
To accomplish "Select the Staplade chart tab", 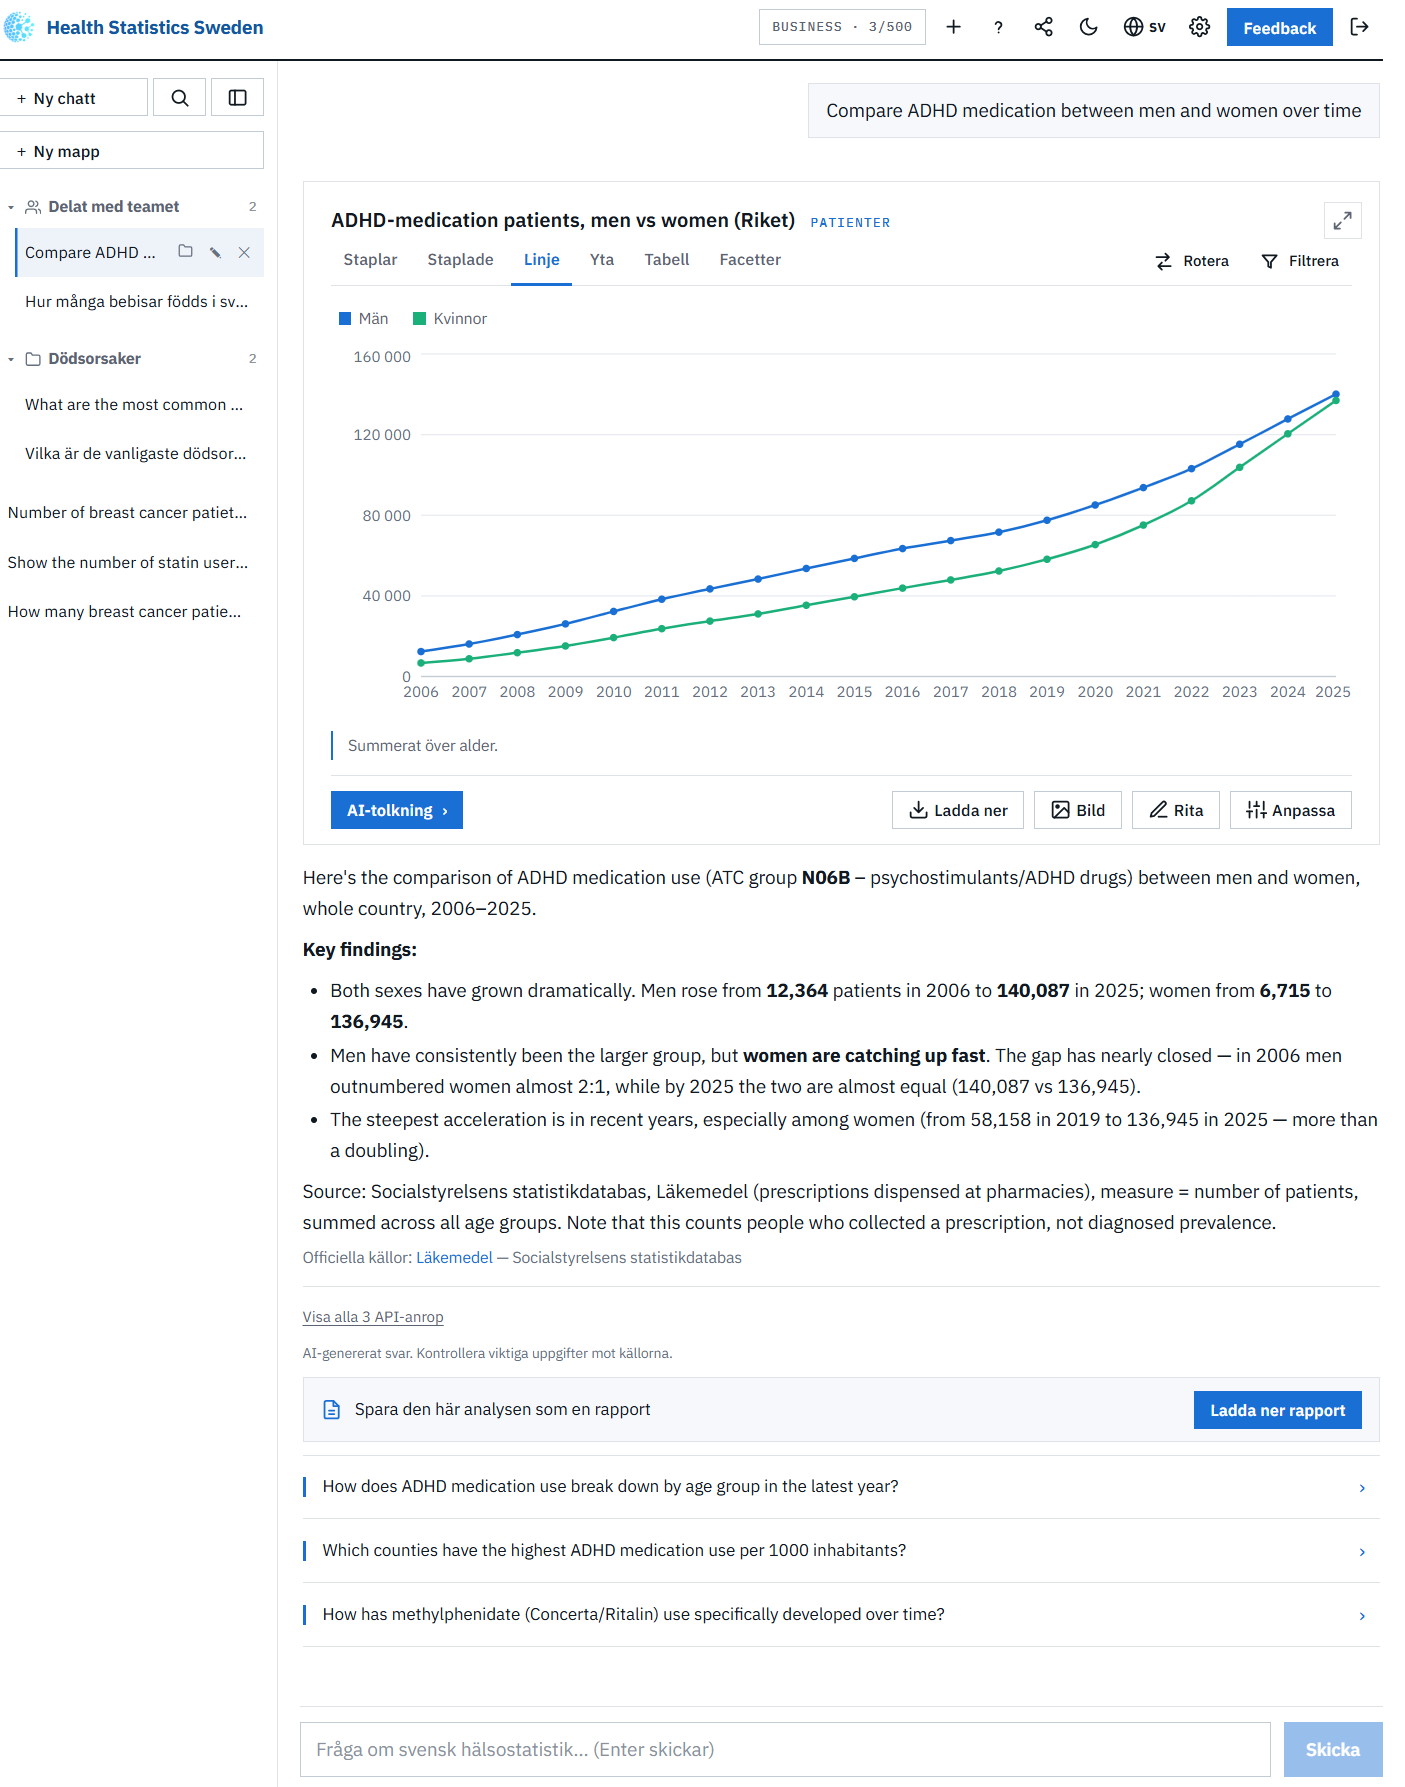I will (460, 260).
